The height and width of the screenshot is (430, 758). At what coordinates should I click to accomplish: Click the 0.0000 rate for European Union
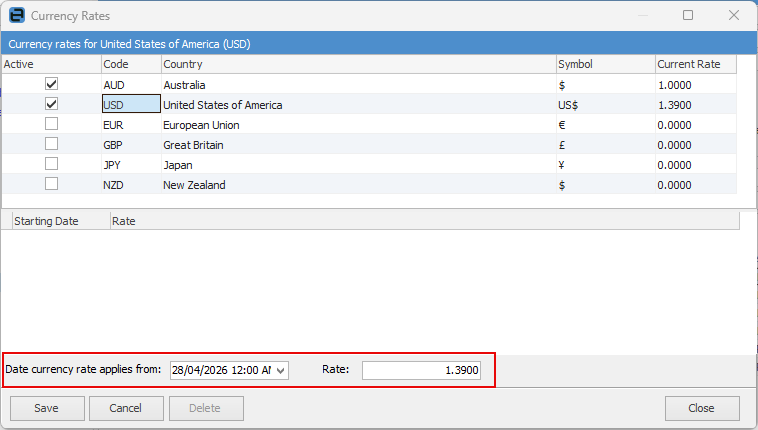click(x=696, y=125)
